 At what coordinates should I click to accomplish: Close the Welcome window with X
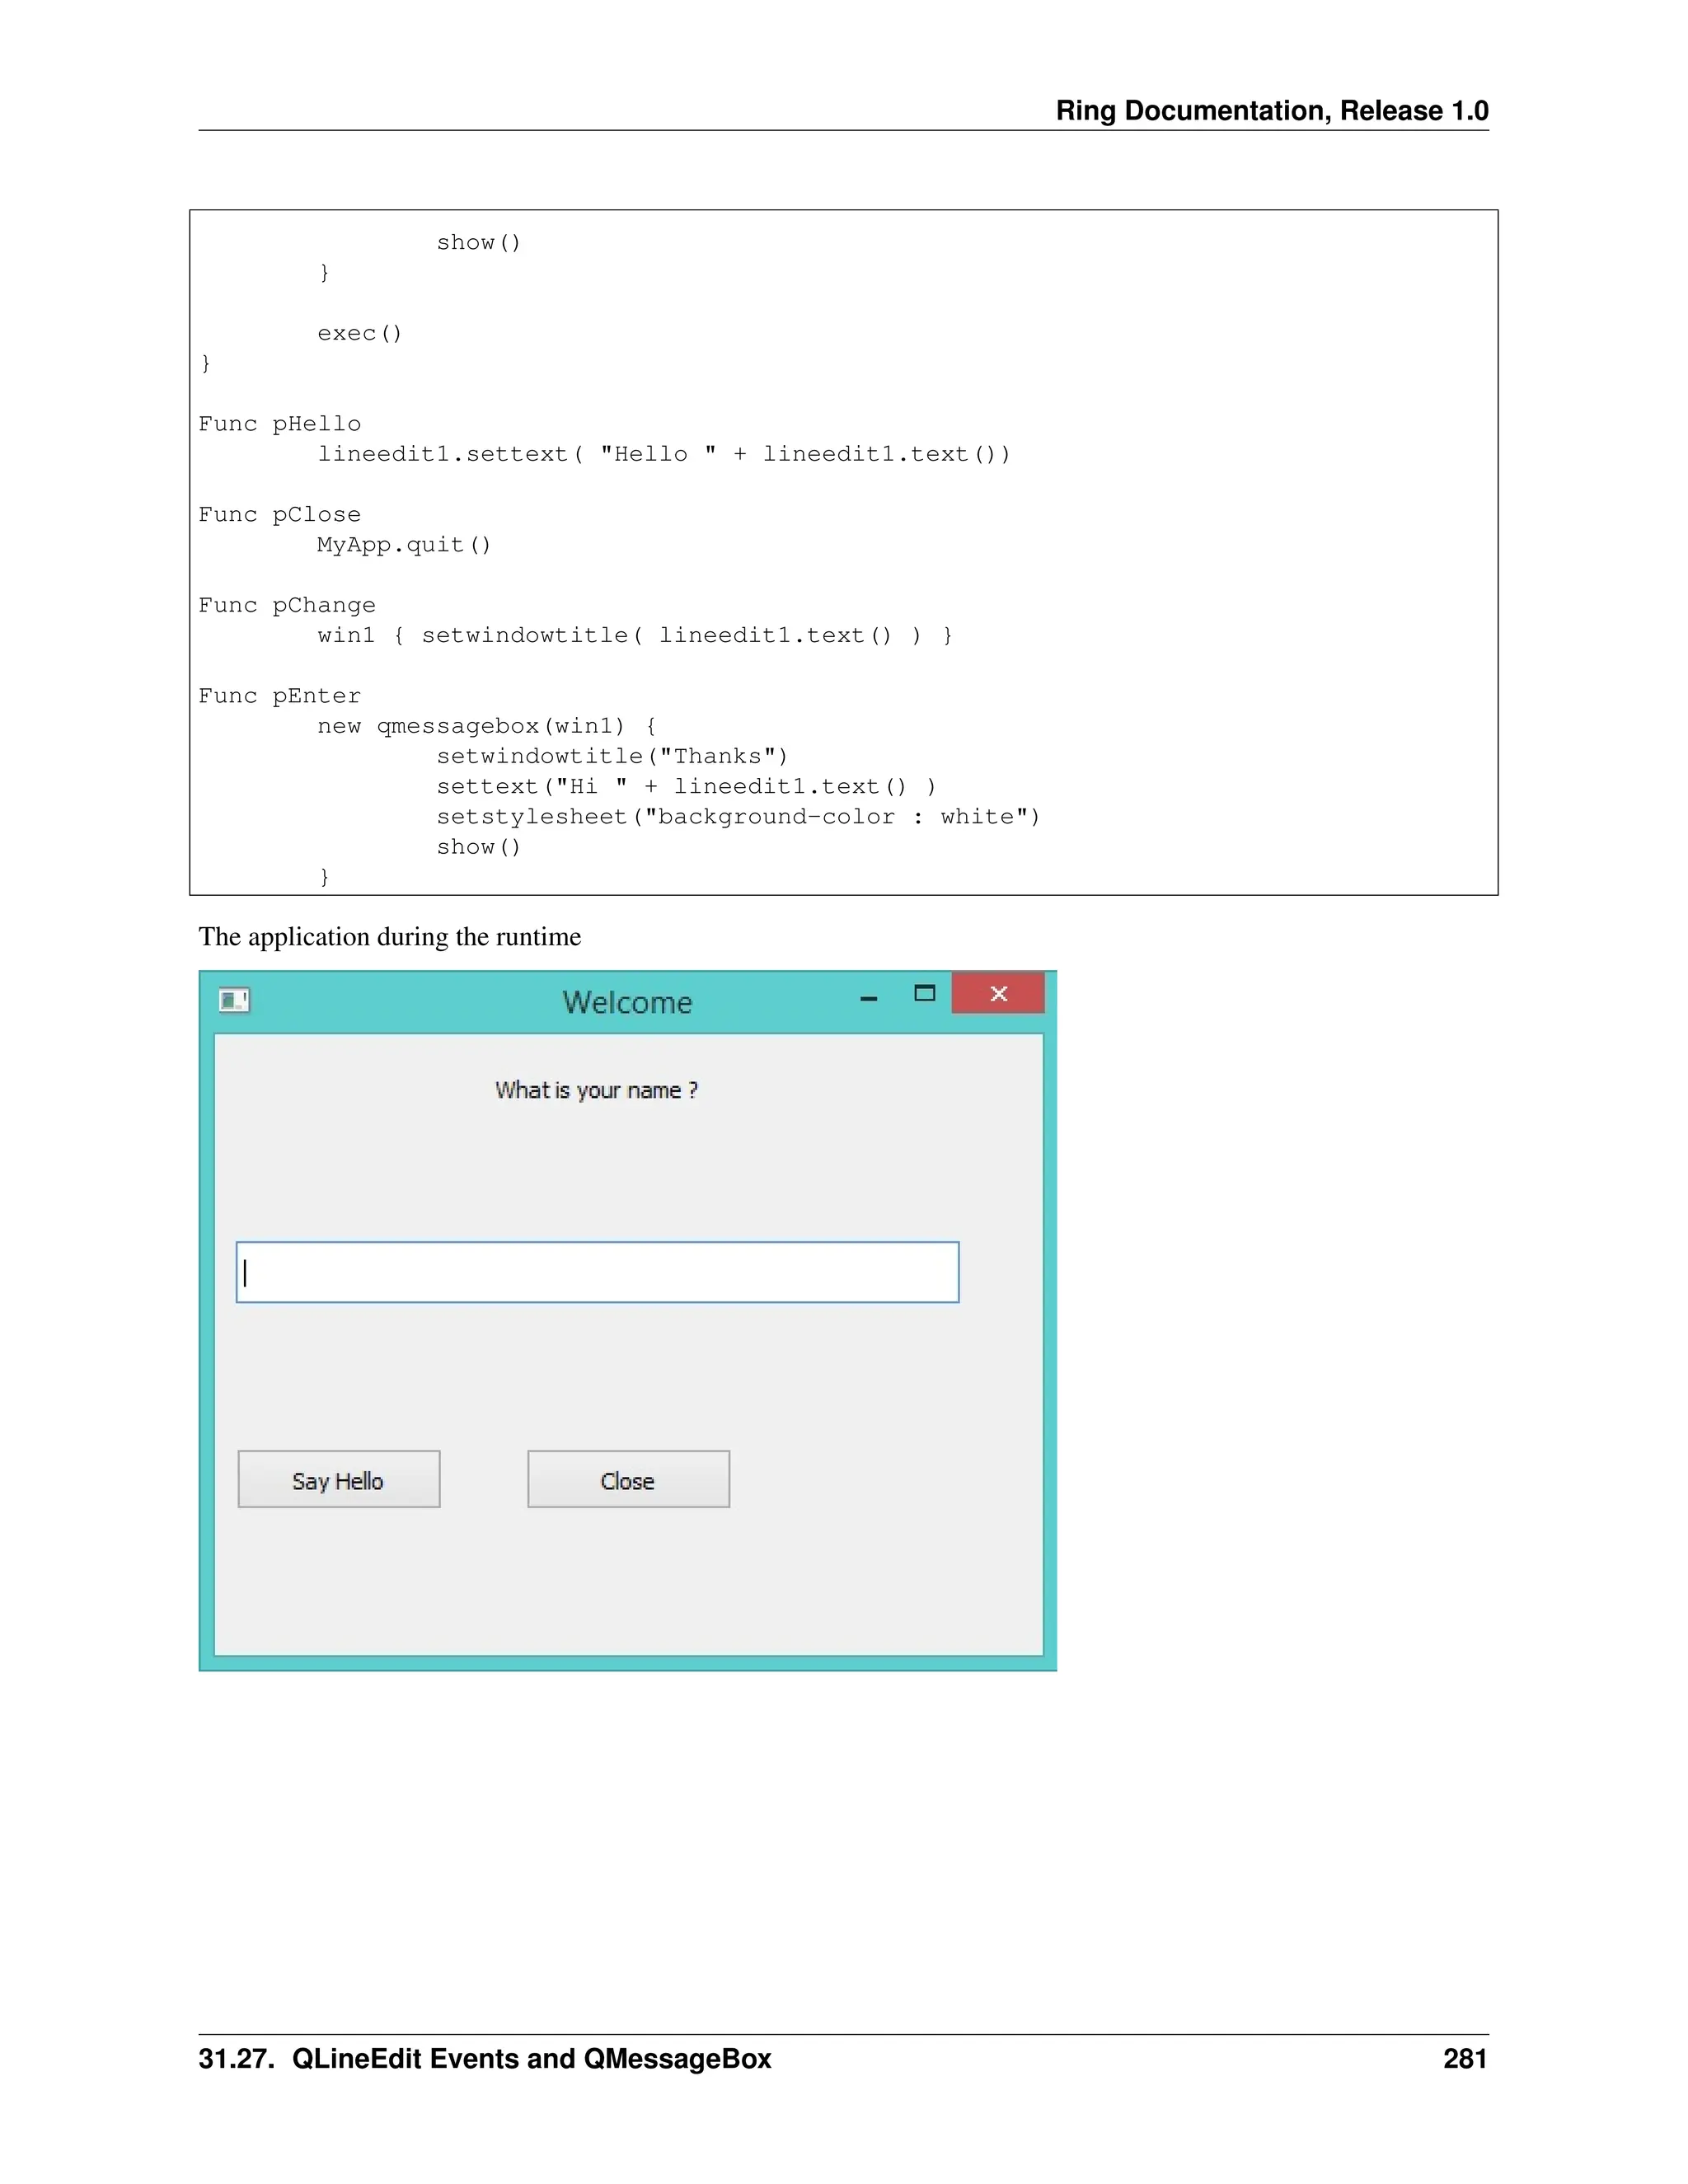(x=998, y=993)
